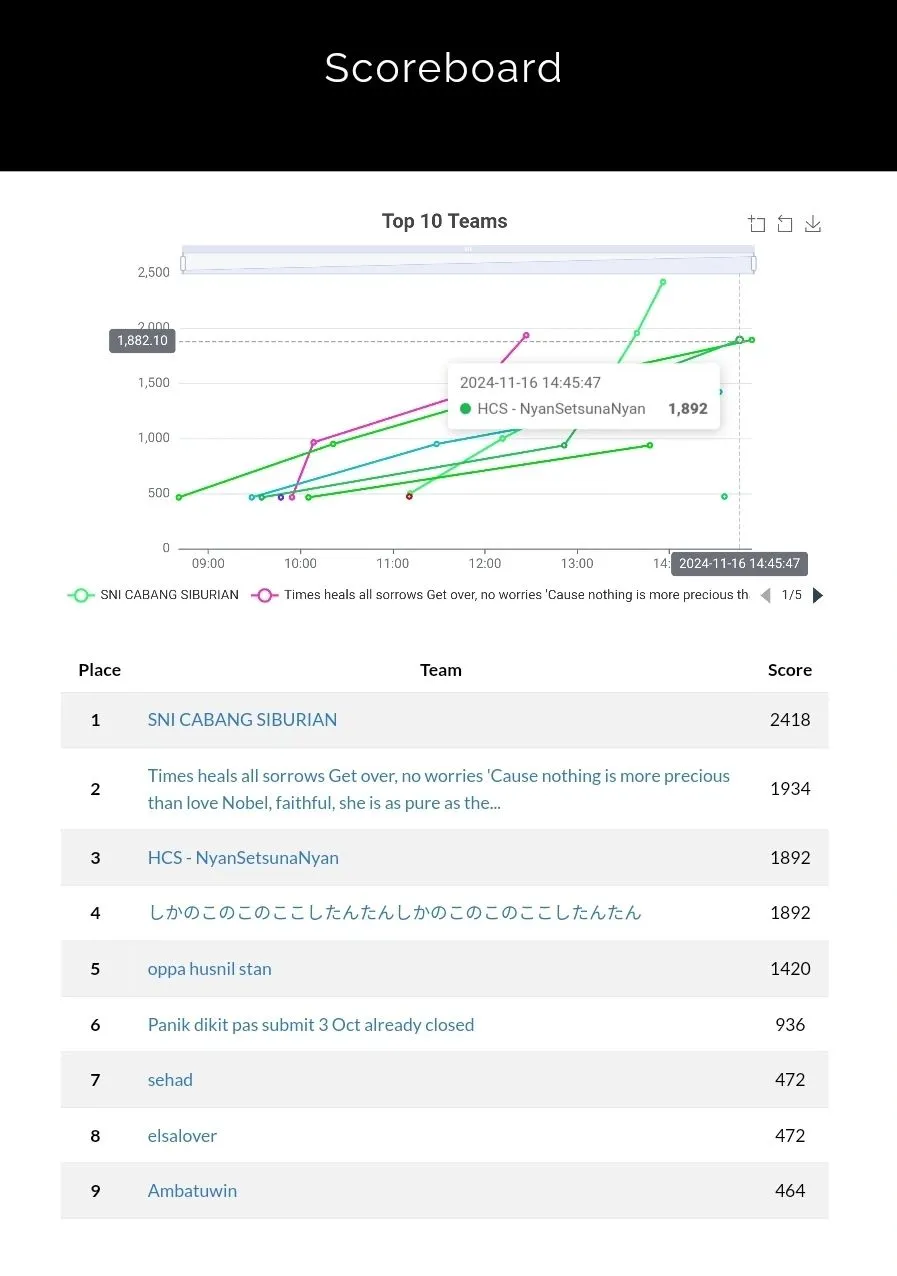The height and width of the screenshot is (1276, 897).
Task: Open oppa husnil stan team page
Action: point(209,969)
